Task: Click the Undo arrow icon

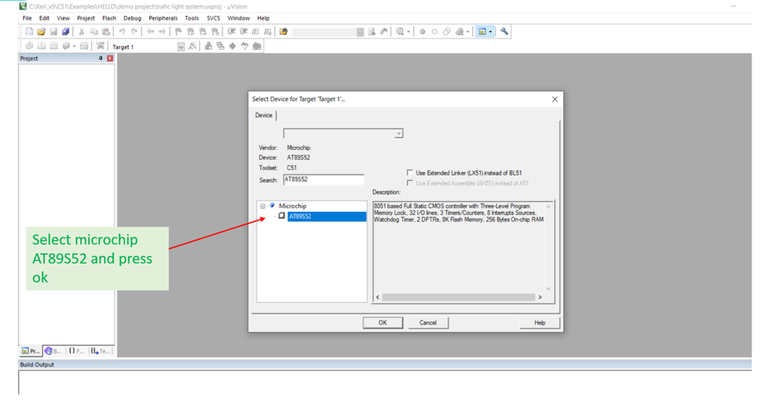Action: 122,31
